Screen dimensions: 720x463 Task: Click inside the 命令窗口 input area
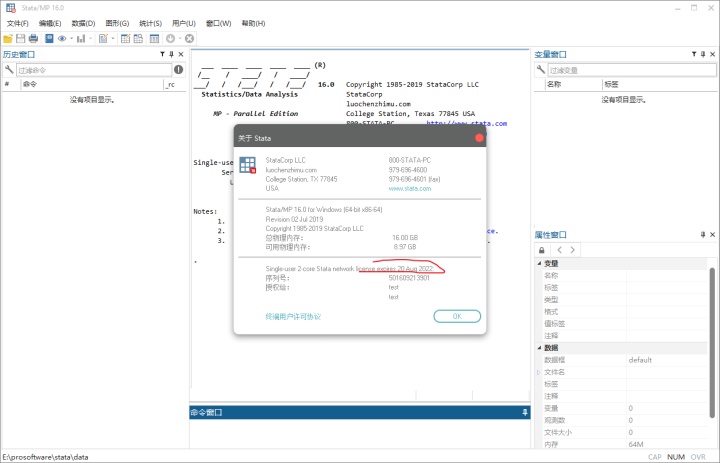[x=360, y=433]
